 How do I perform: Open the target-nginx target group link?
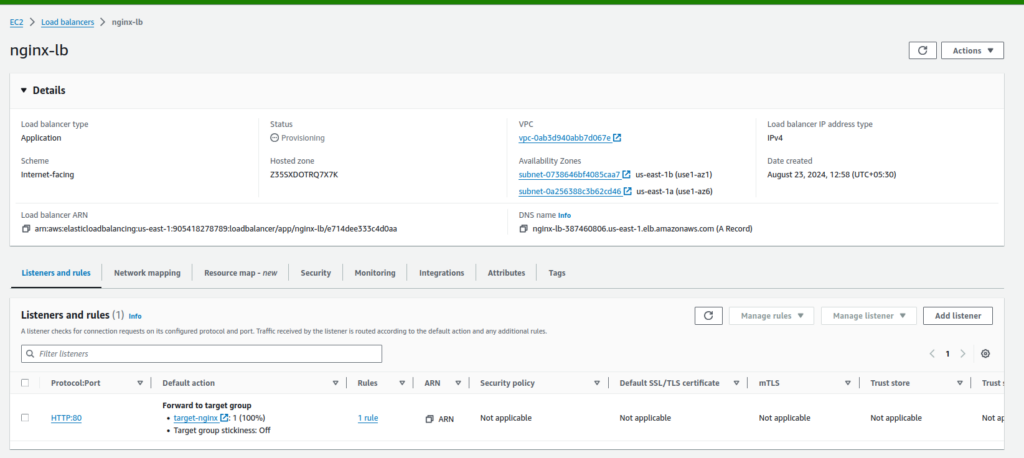[195, 418]
